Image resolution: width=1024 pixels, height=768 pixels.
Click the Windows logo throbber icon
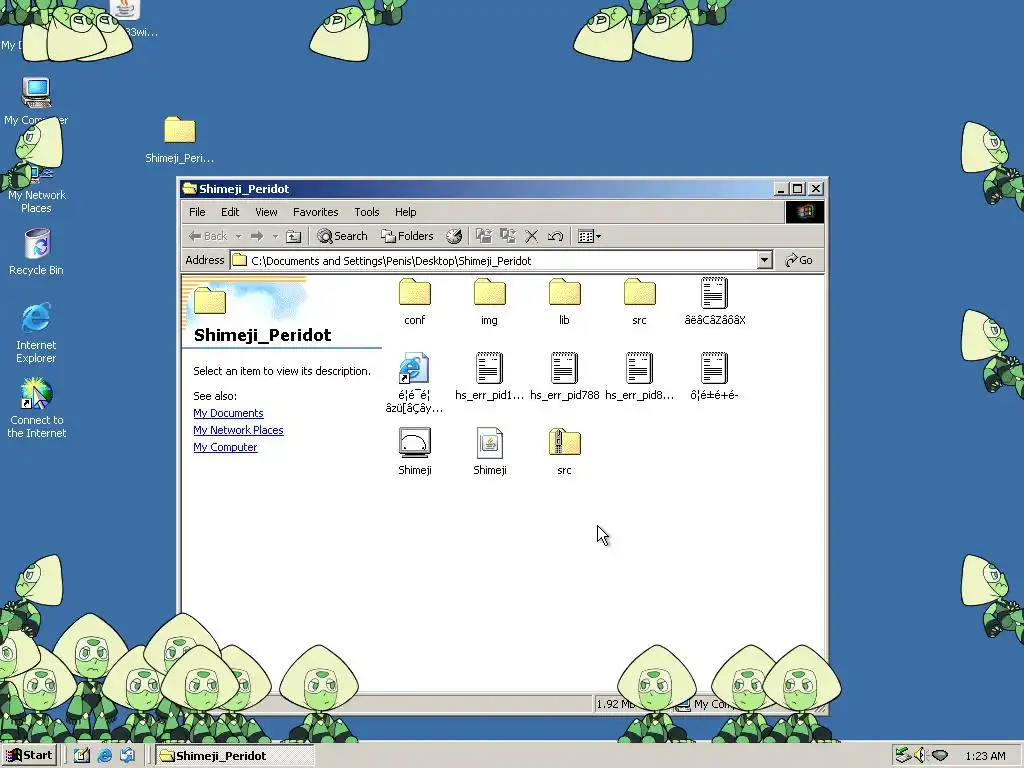pyautogui.click(x=805, y=212)
